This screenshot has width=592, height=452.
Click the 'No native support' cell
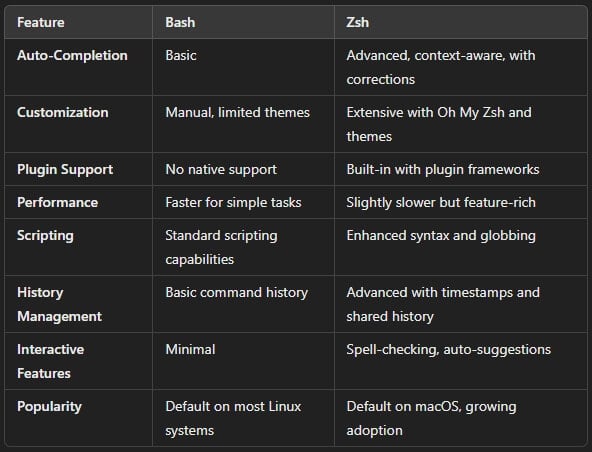tap(221, 170)
